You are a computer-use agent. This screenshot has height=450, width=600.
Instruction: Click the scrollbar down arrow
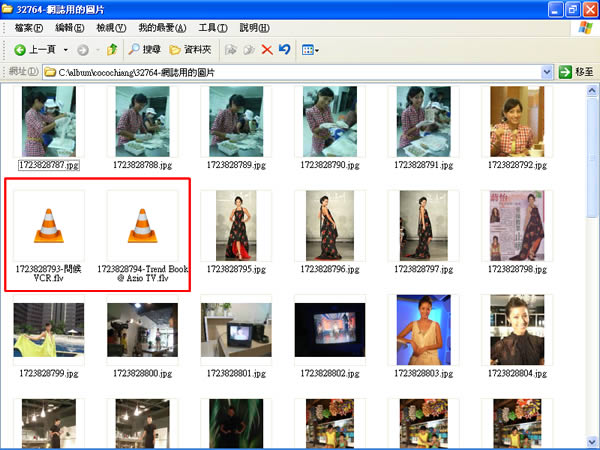coord(592,442)
